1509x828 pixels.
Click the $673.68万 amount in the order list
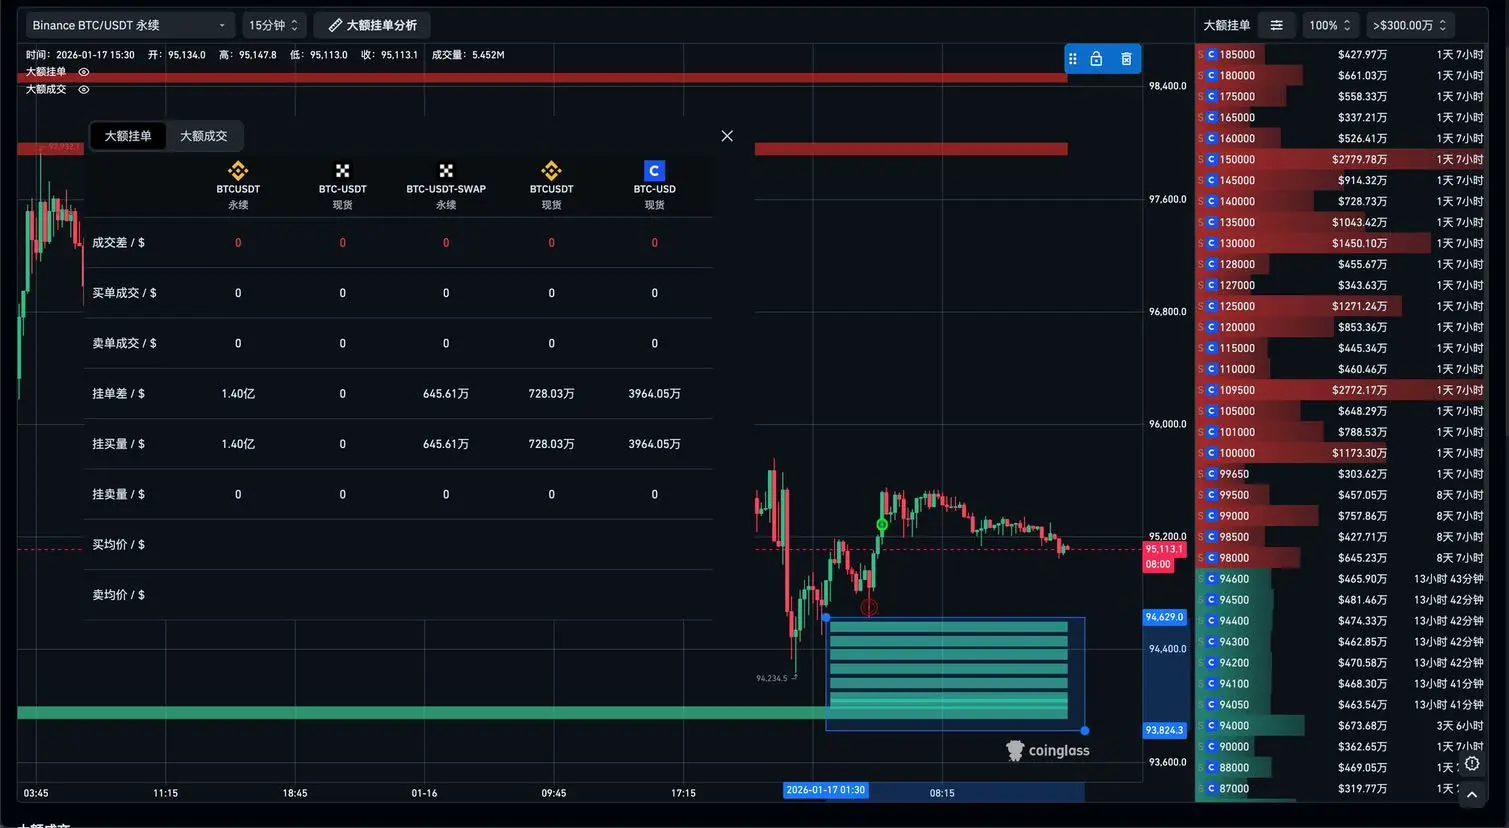click(x=1362, y=727)
